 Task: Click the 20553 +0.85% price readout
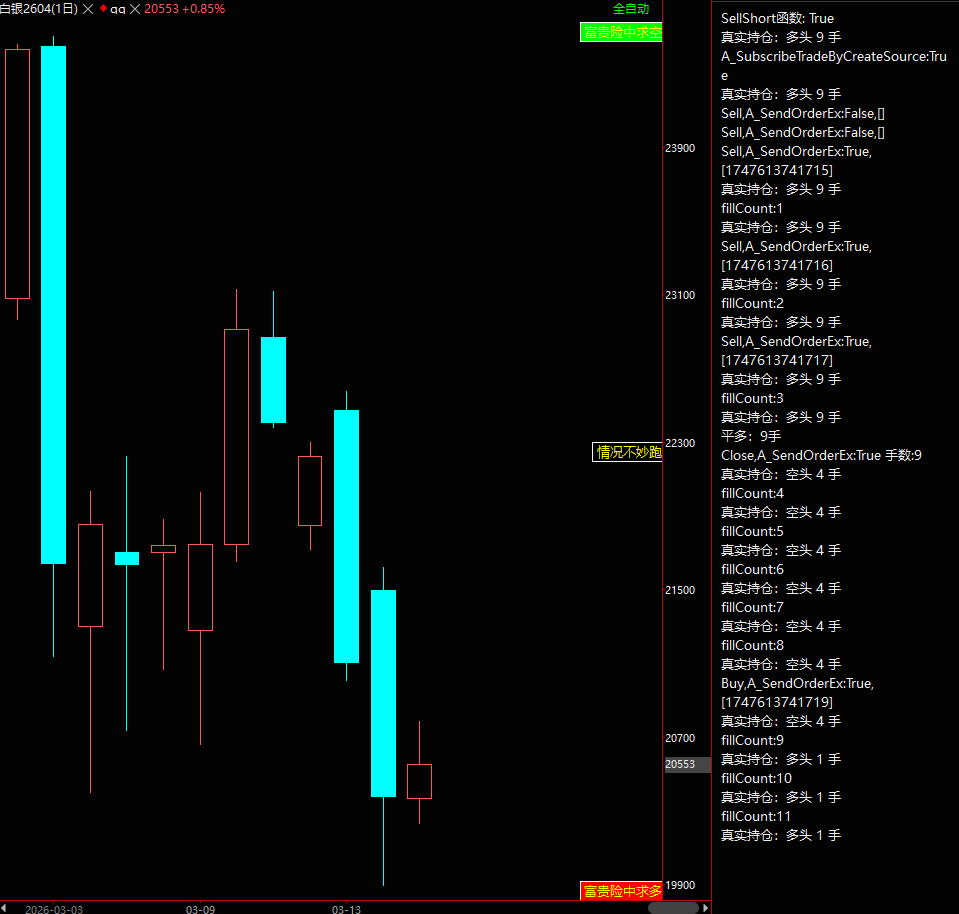coord(184,9)
